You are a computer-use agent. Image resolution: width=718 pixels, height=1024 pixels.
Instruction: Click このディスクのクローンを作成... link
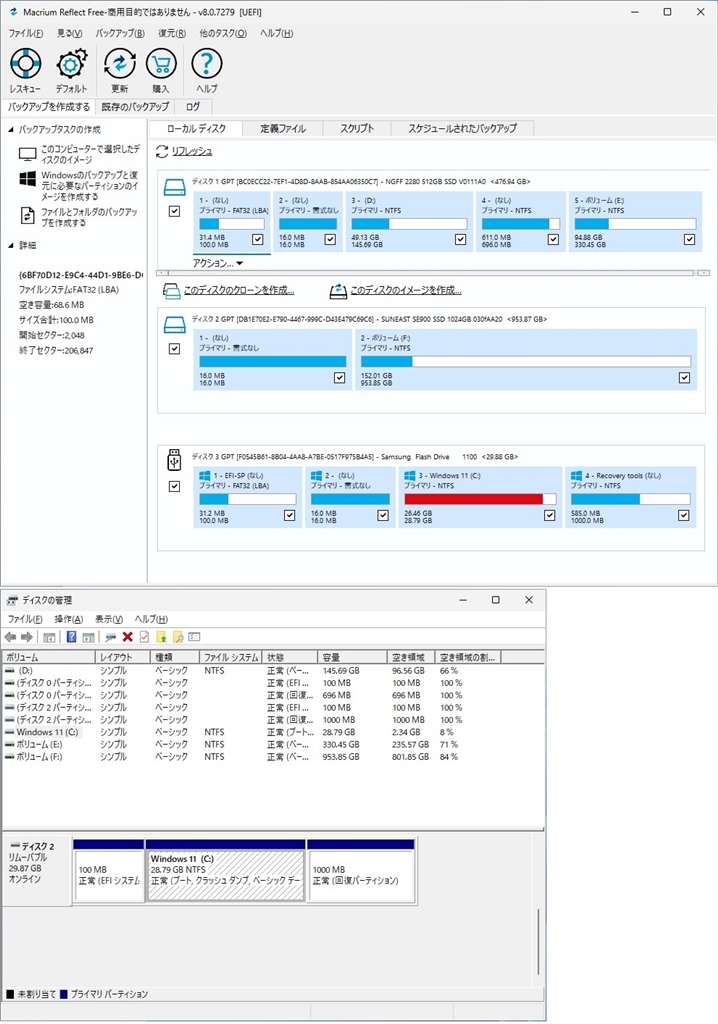[x=239, y=291]
